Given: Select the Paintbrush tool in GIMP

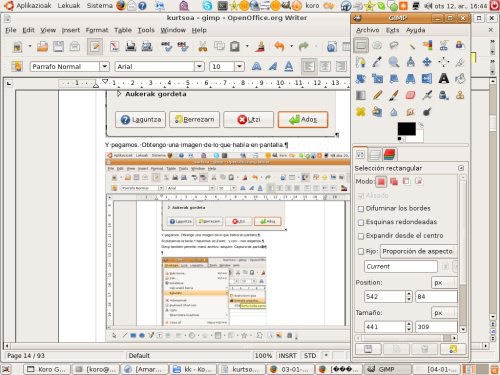Looking at the screenshot, I should point(394,95).
